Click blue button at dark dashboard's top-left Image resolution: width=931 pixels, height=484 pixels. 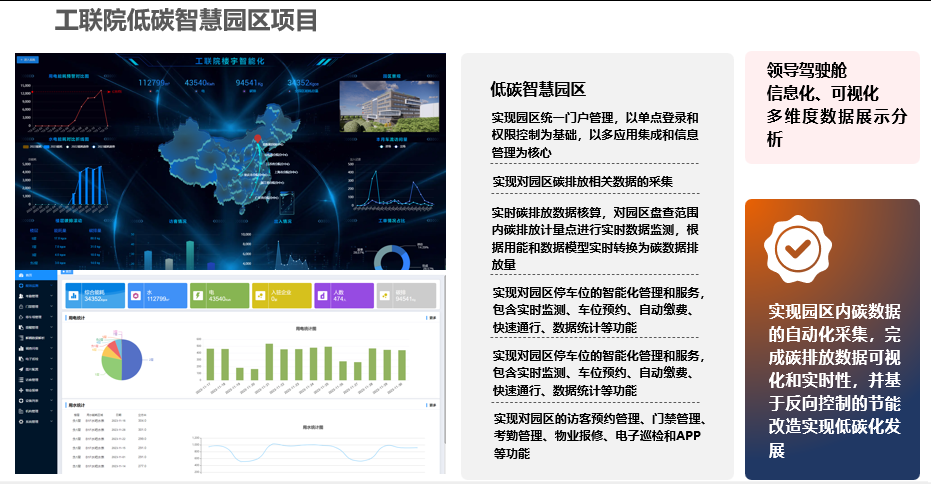[x=27, y=59]
